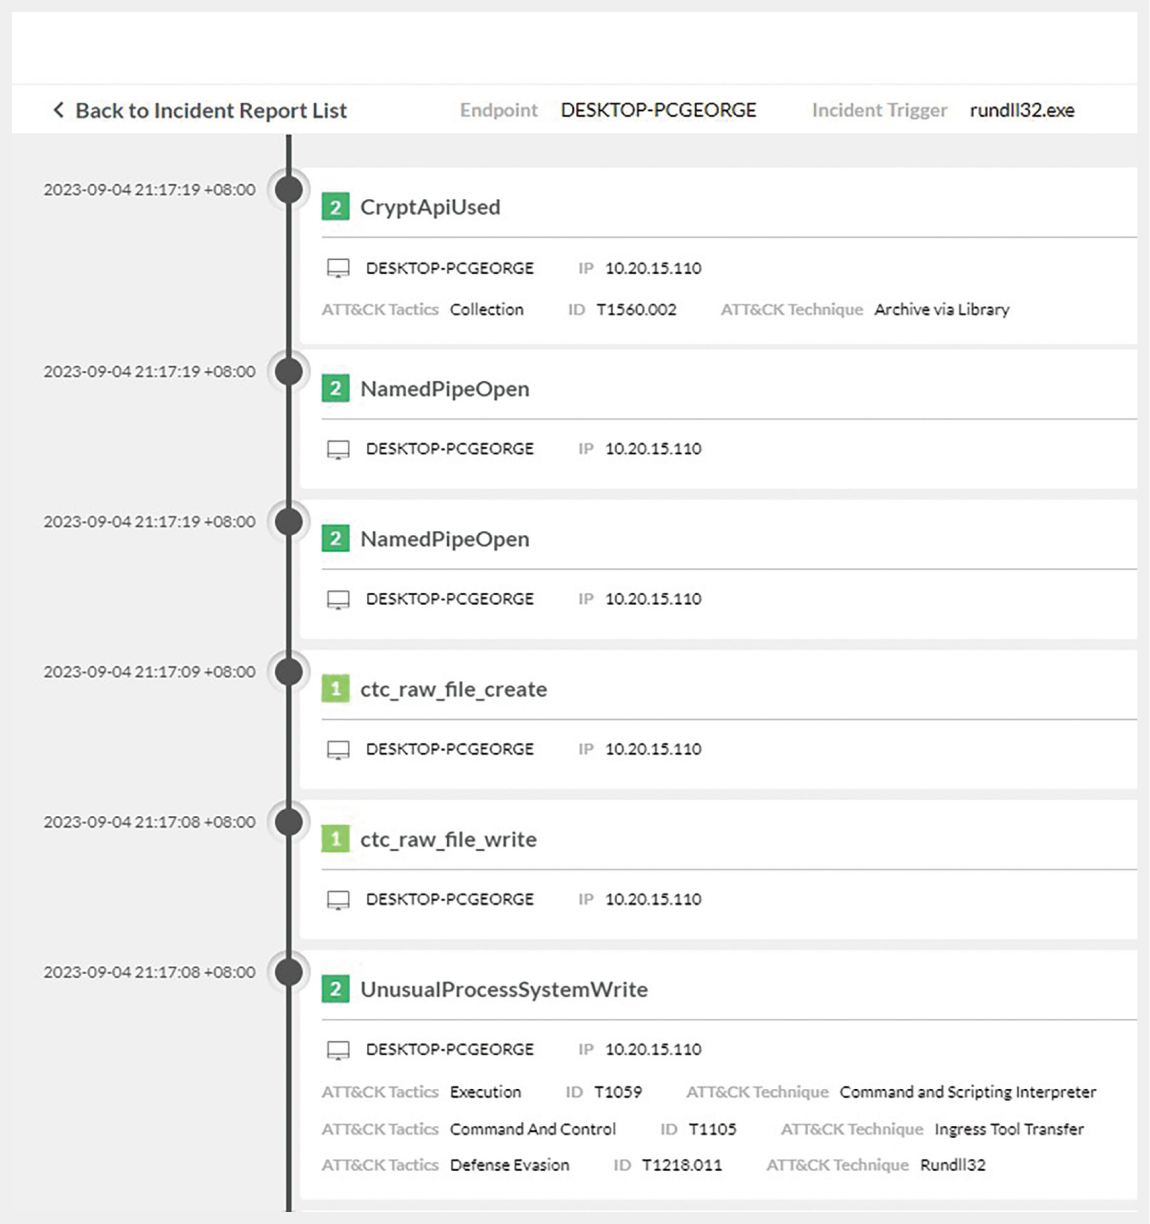Select the timeline marker at 21:17:09
The height and width of the screenshot is (1224, 1150).
[289, 672]
